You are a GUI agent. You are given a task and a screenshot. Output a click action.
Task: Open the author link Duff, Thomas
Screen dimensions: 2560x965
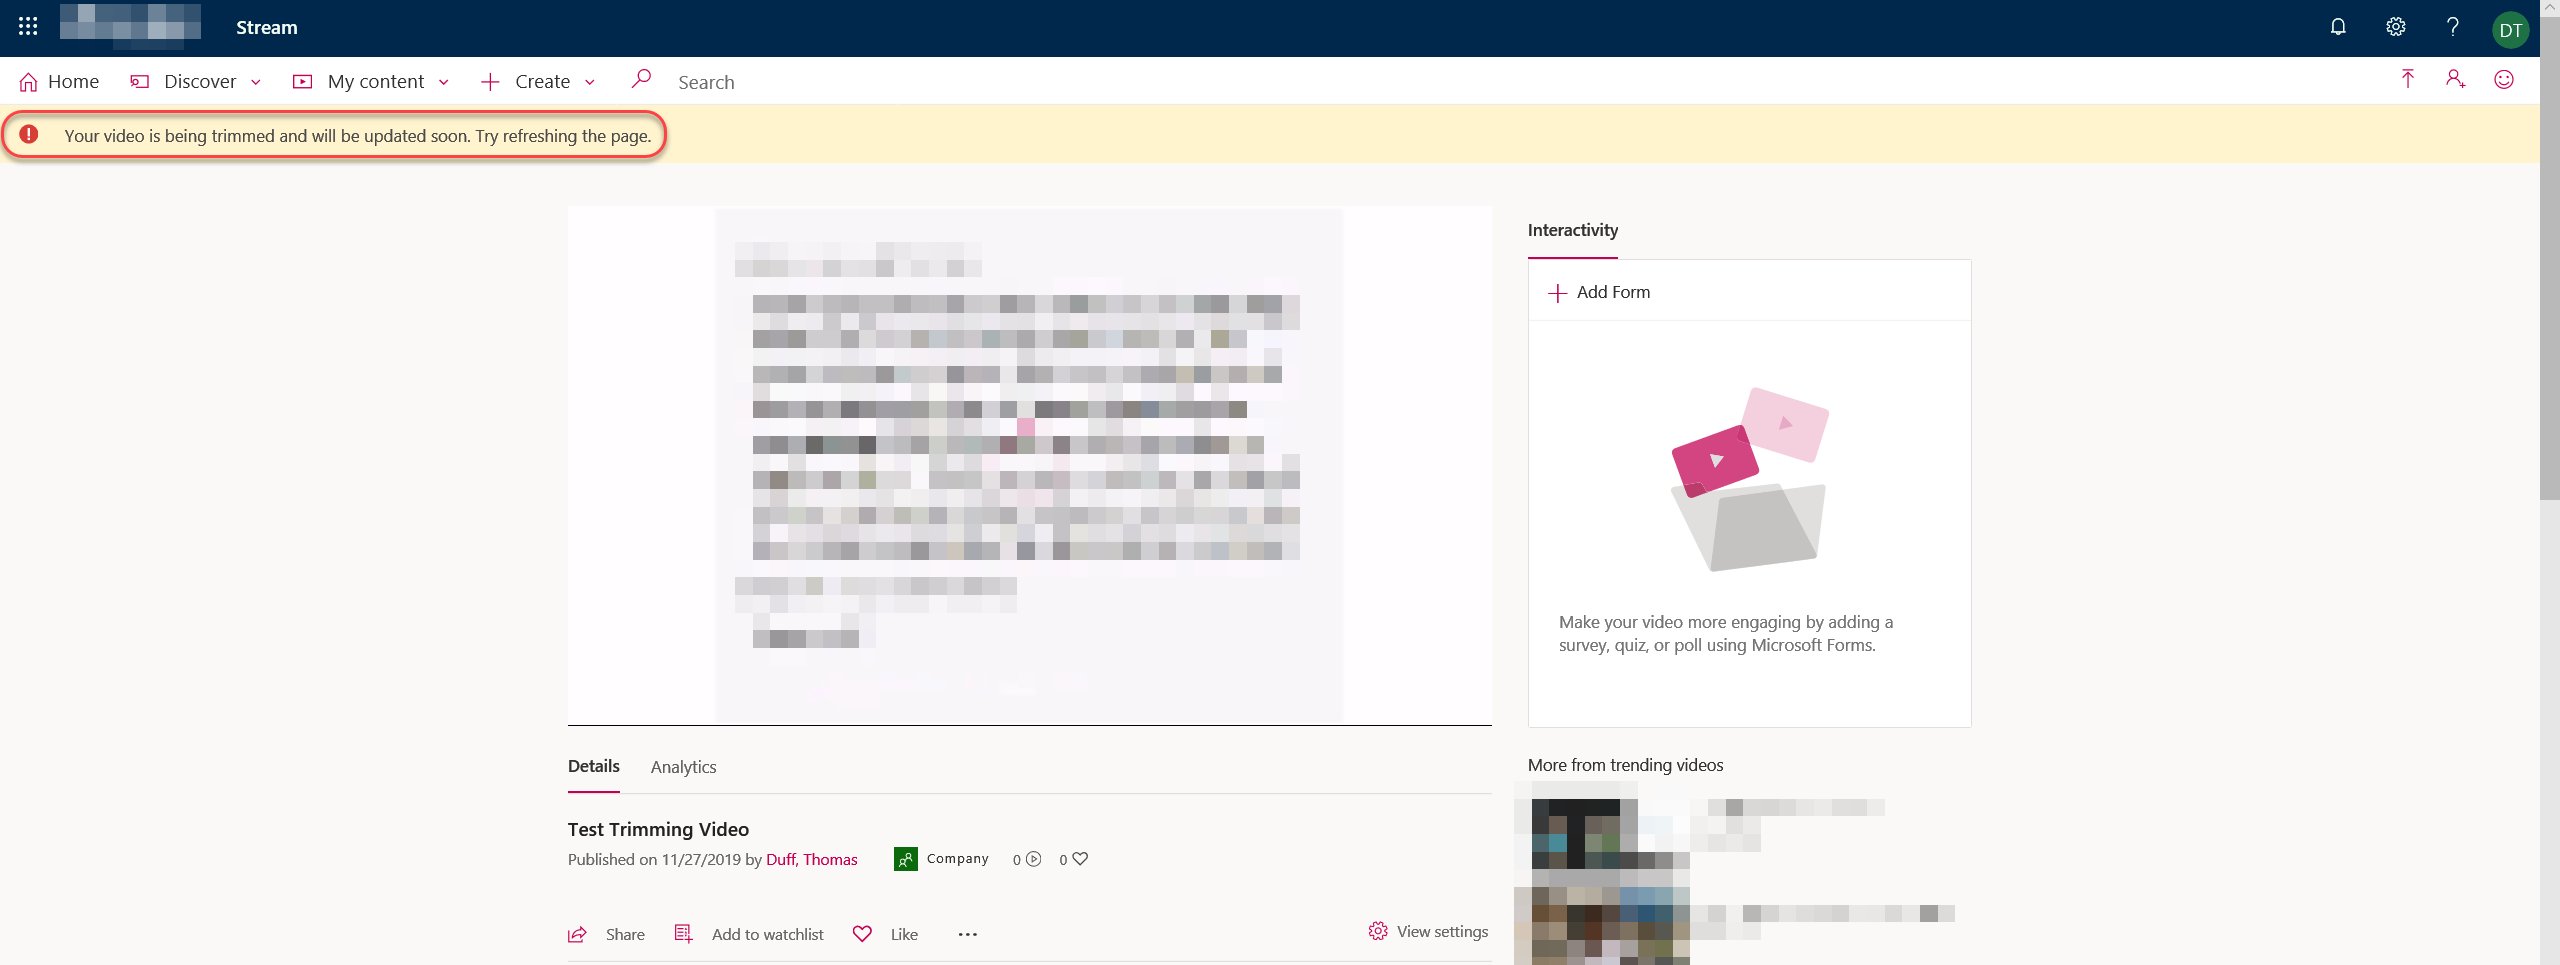(812, 859)
